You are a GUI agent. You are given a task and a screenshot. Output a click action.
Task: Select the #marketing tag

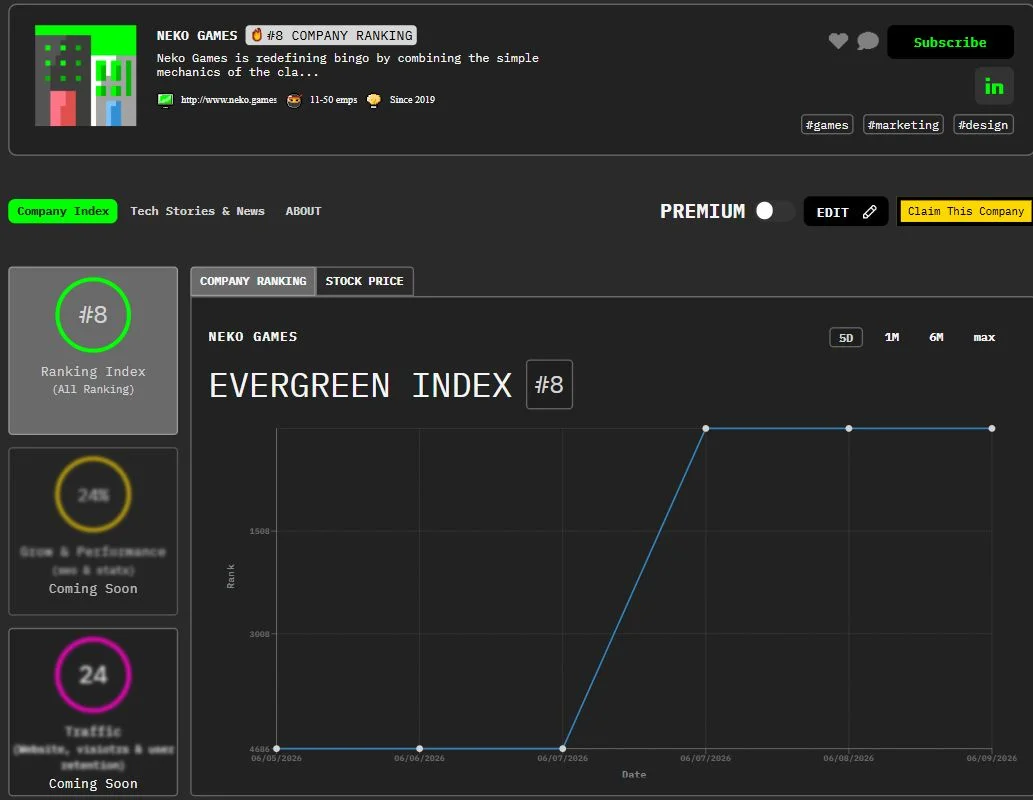pos(903,125)
